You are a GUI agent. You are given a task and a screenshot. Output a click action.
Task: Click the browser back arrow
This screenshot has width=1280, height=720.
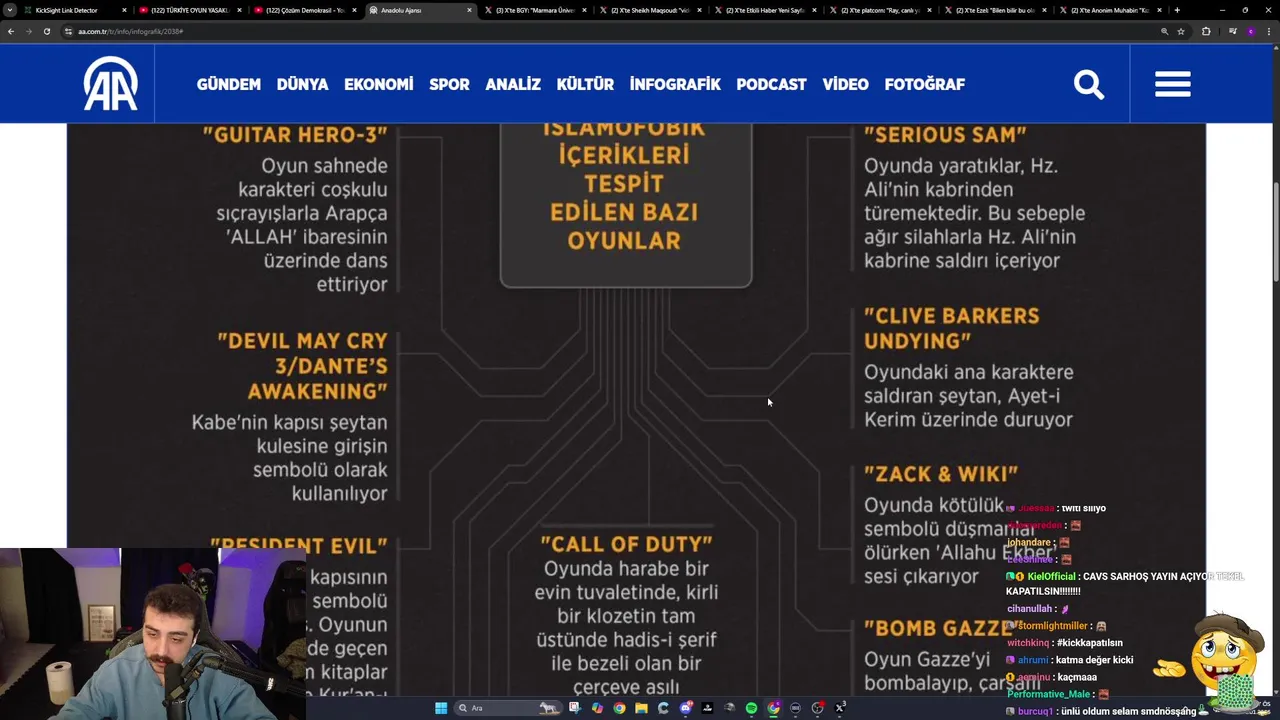[x=10, y=31]
